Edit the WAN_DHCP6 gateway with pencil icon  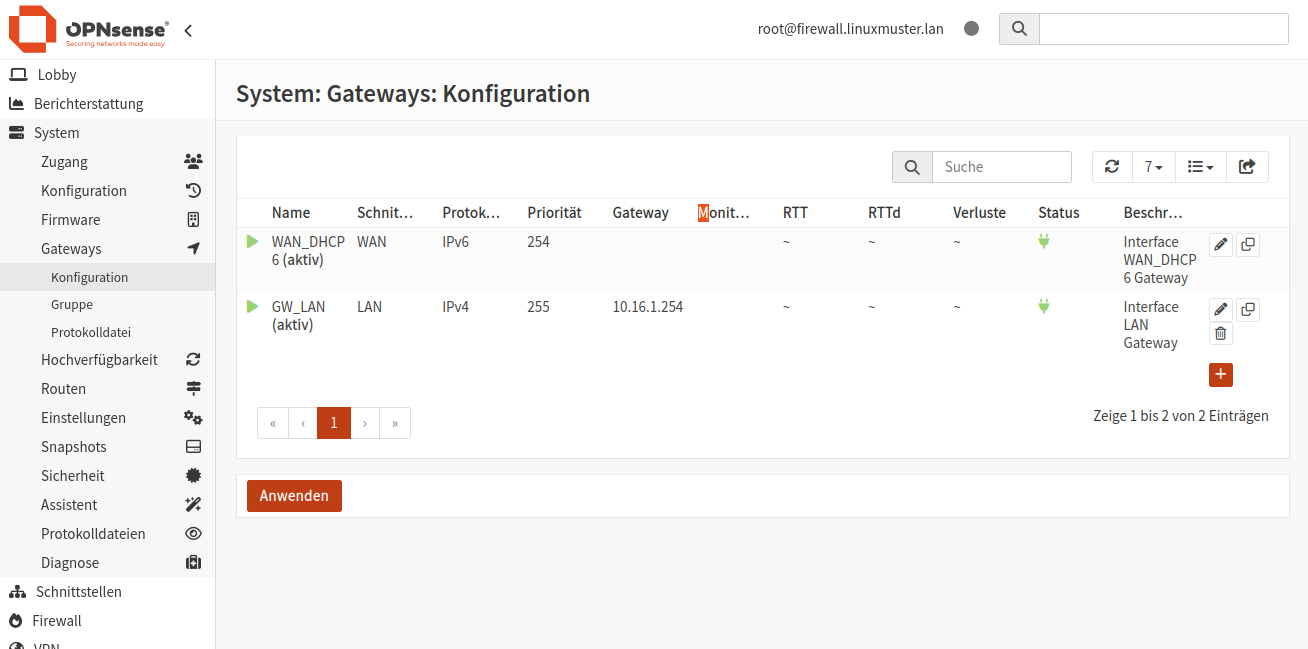coord(1220,245)
